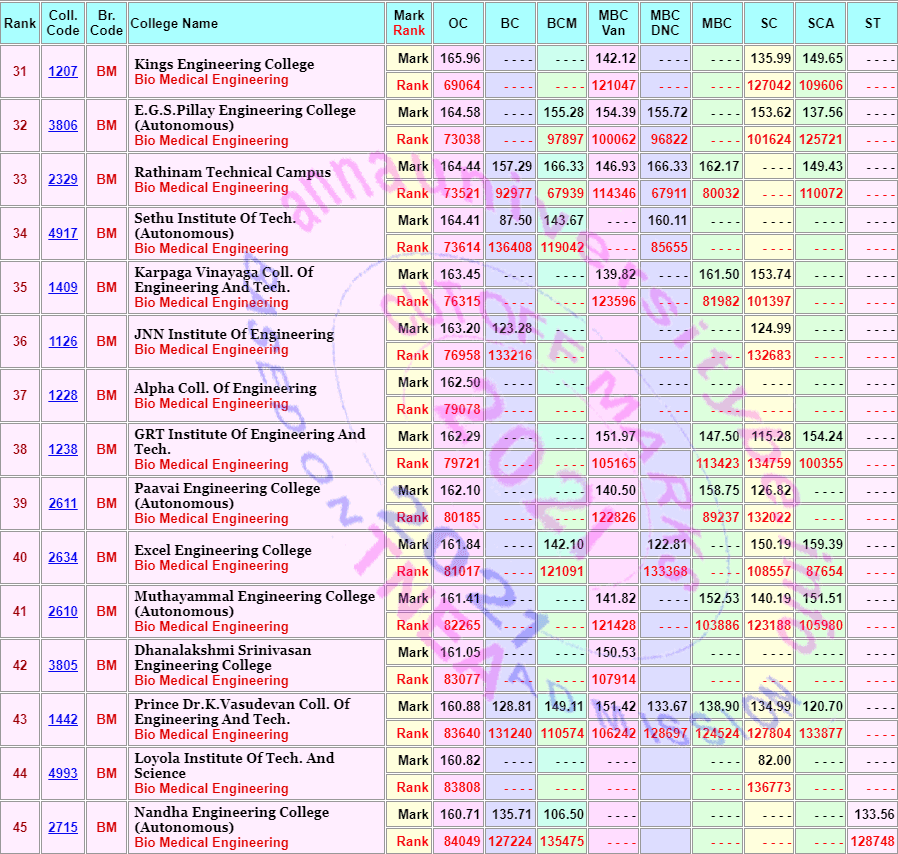Select Dhanalakshmi Srinivasan code 3805 link
898x854 pixels.
coord(63,666)
